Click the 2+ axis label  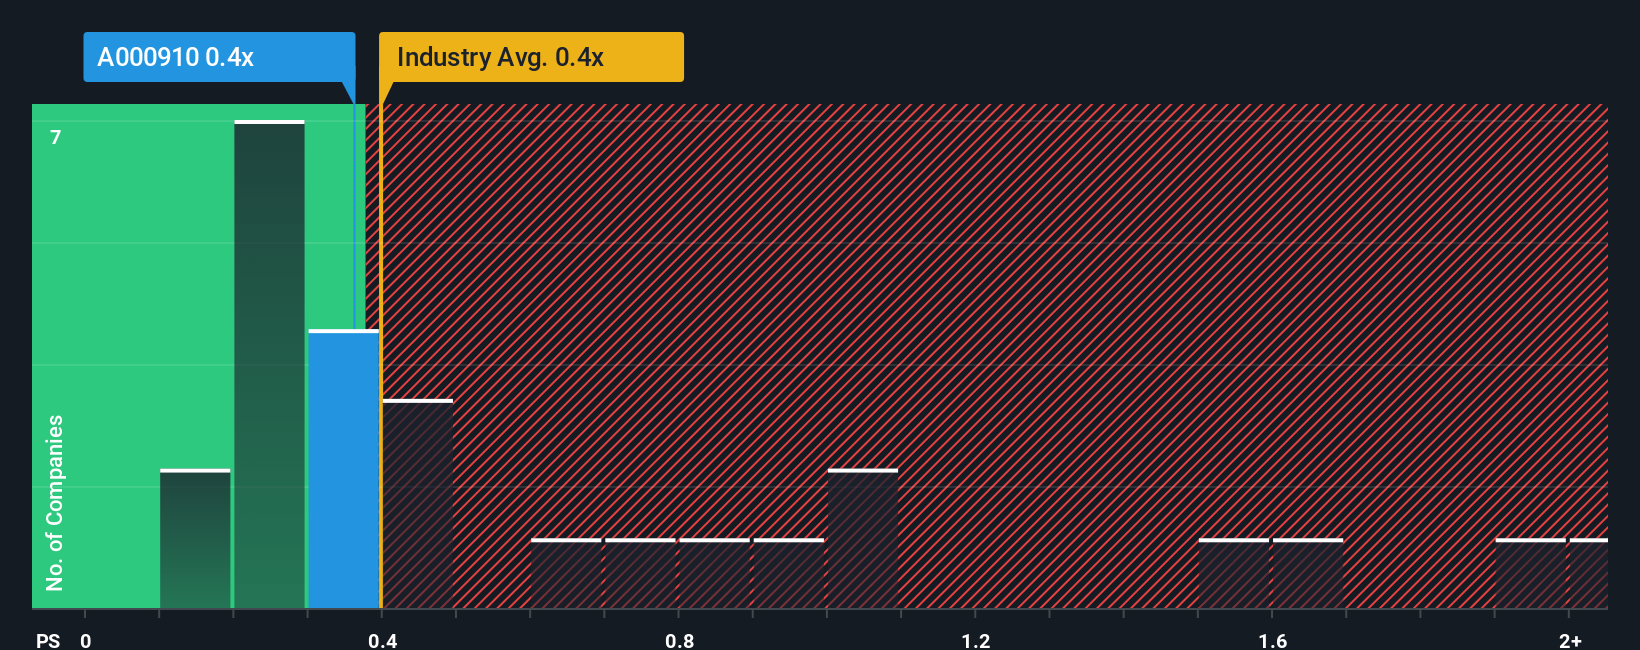pos(1570,640)
